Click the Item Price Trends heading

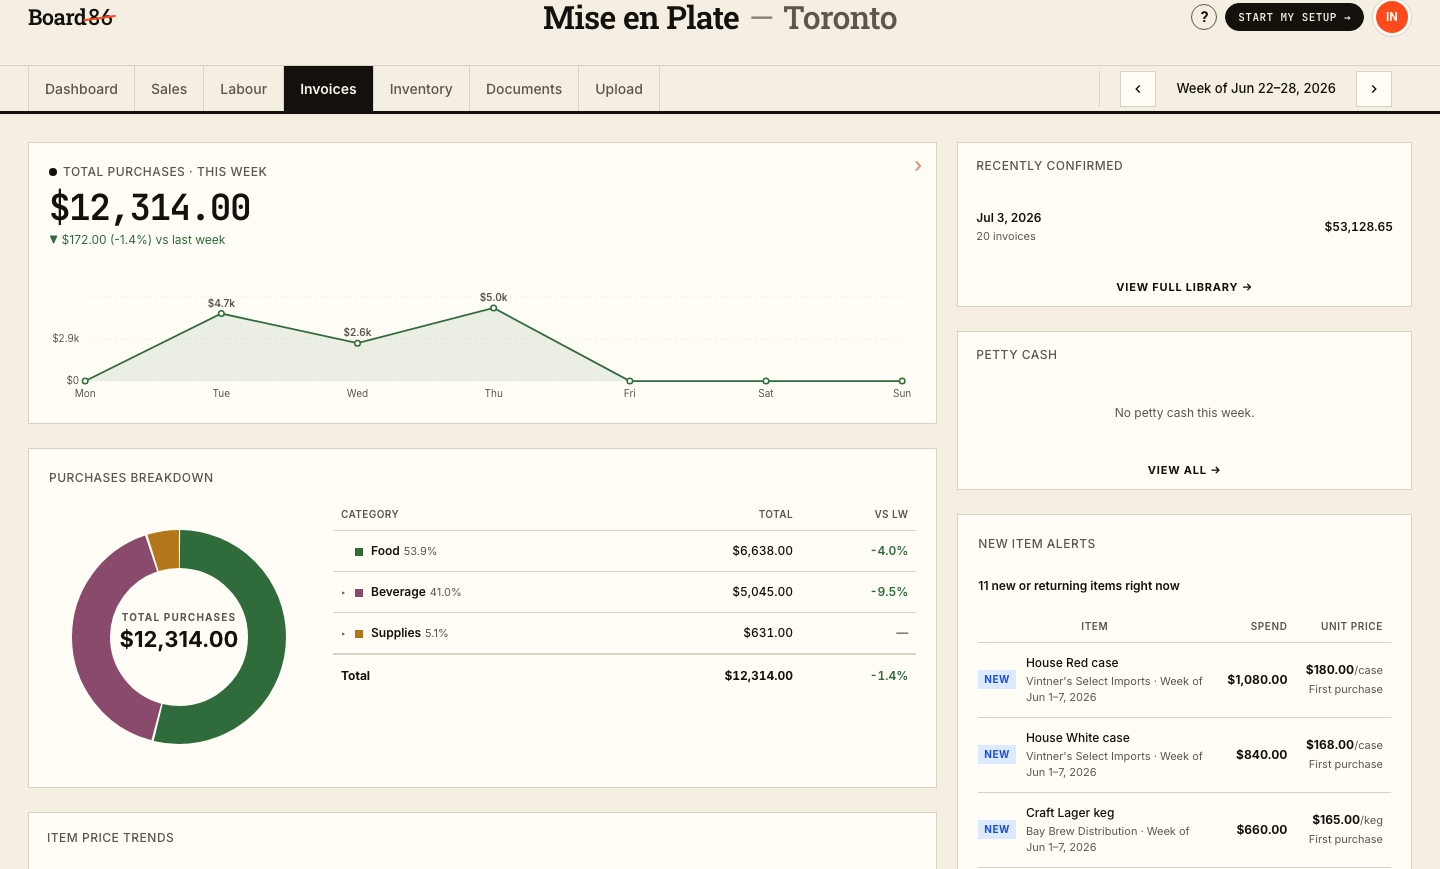(110, 838)
